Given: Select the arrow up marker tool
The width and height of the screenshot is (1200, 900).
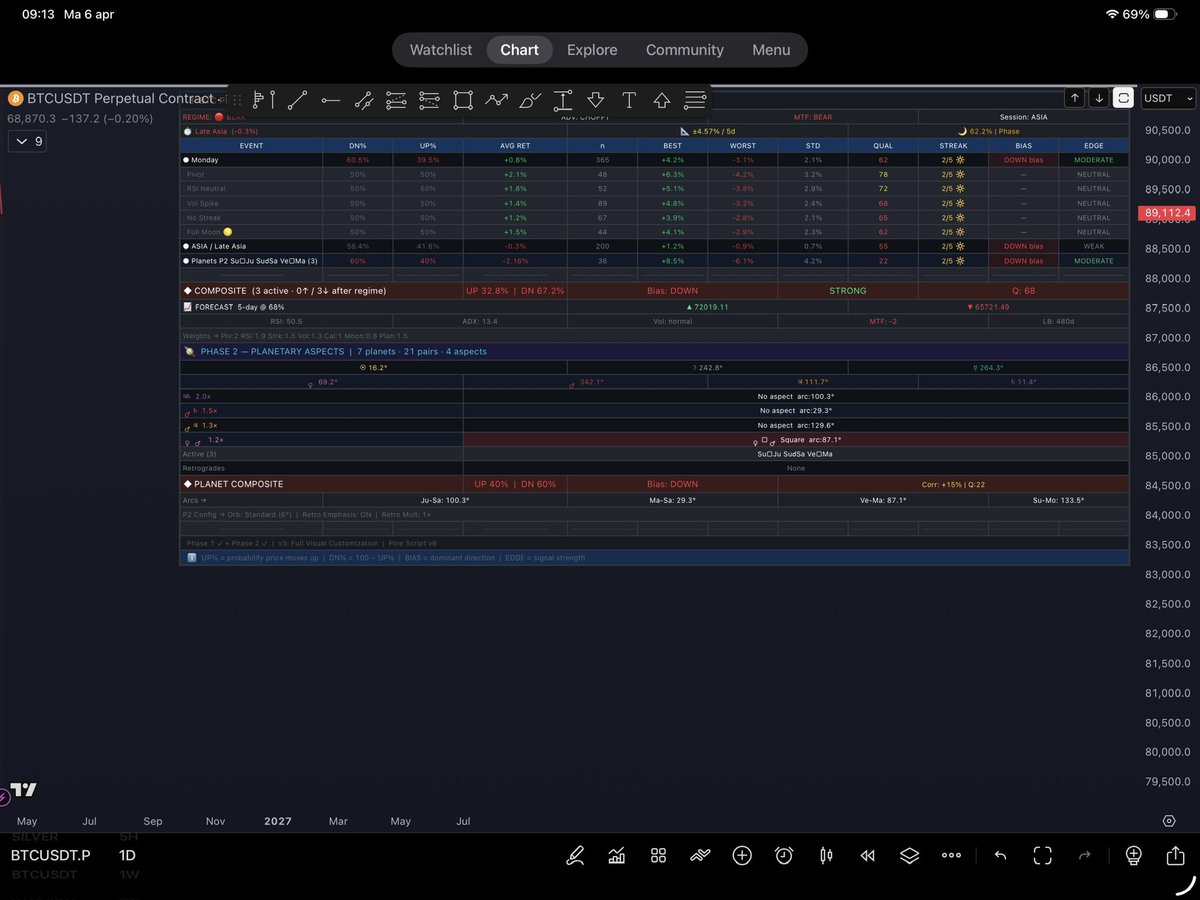Looking at the screenshot, I should click(x=662, y=99).
